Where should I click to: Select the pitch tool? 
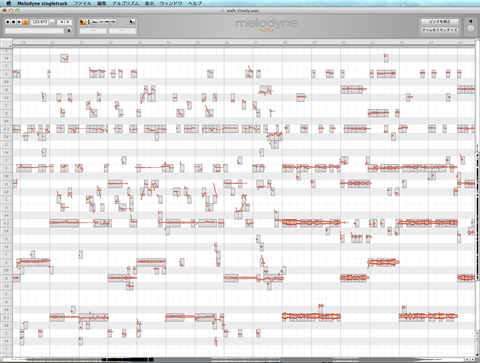coord(89,22)
